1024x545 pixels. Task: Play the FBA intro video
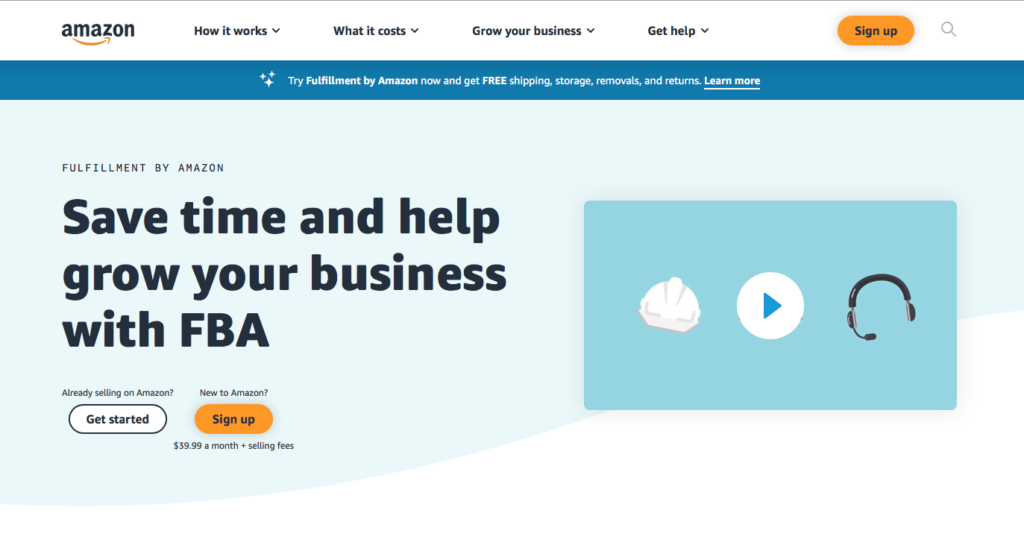tap(770, 305)
